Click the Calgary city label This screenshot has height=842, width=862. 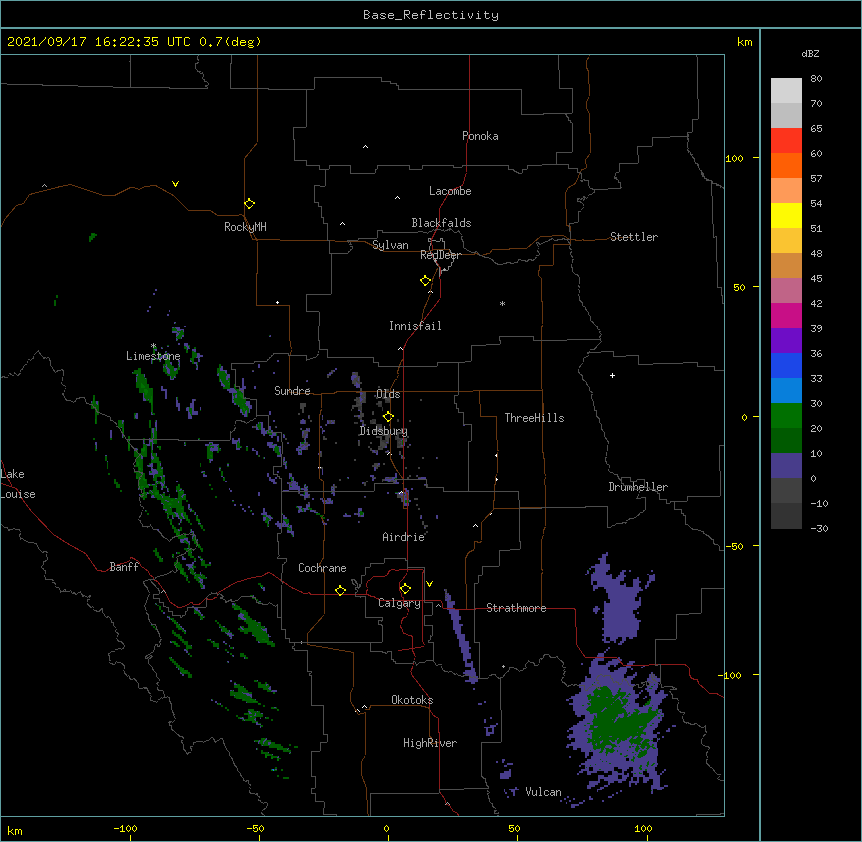click(x=399, y=603)
